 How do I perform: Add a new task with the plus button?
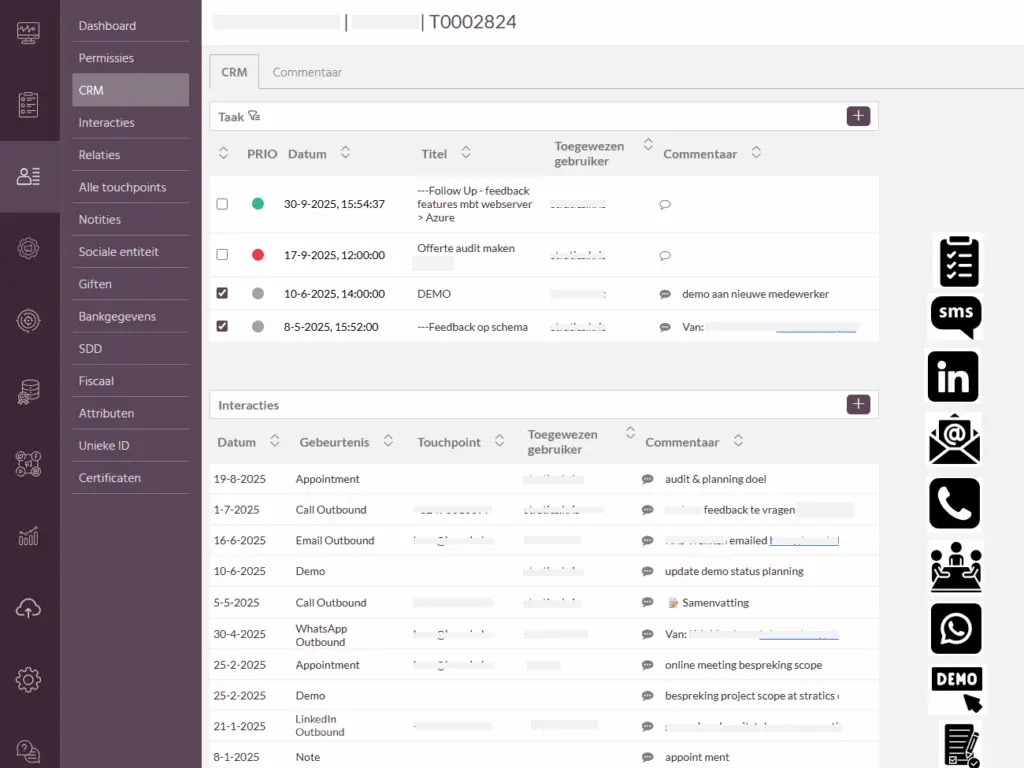point(858,116)
